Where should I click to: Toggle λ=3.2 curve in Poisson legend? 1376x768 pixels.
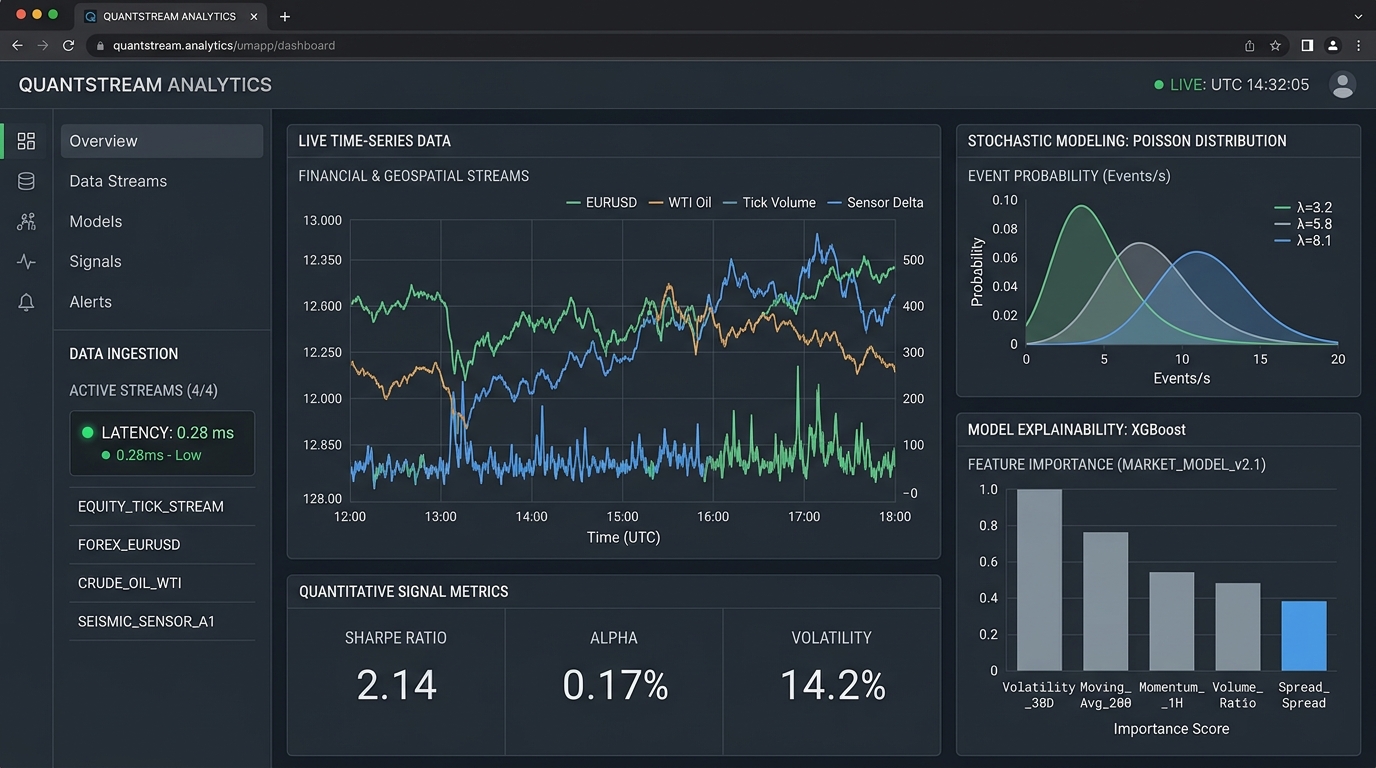tap(1303, 208)
